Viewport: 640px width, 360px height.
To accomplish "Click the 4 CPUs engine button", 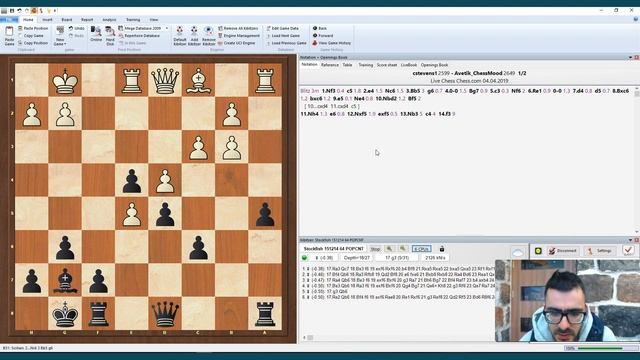I will click(421, 249).
